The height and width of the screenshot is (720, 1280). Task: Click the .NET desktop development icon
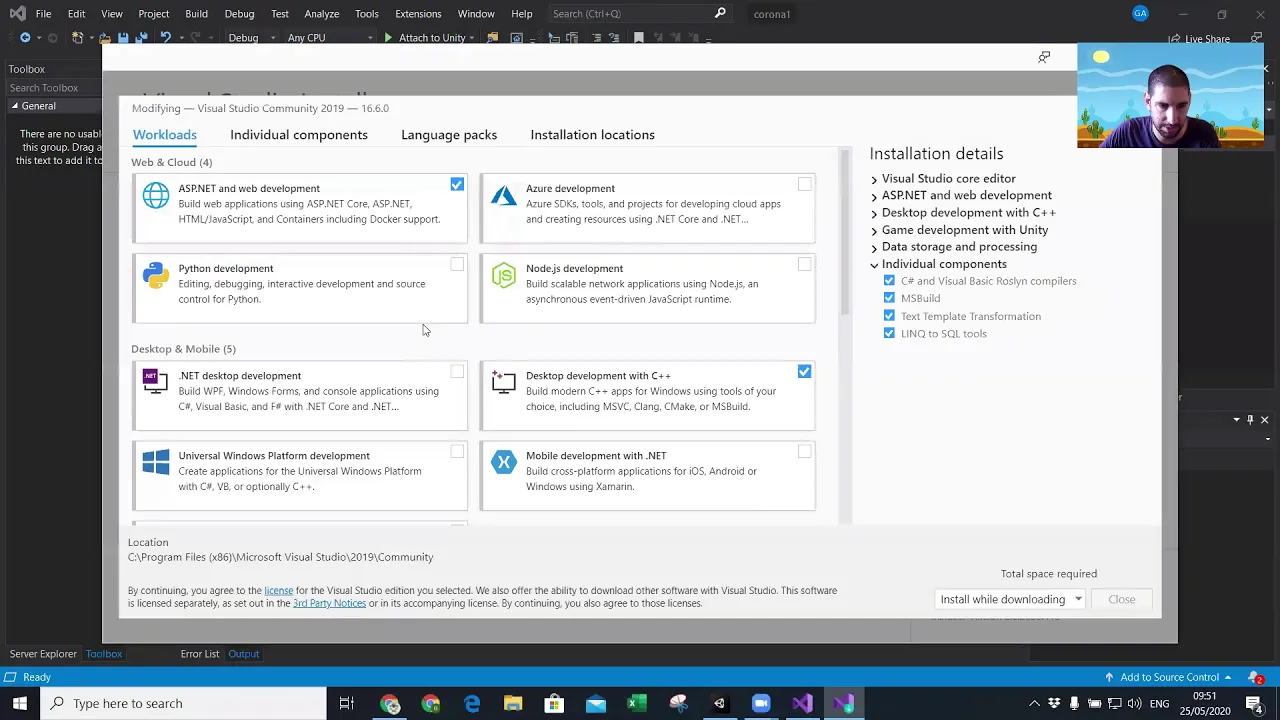(156, 382)
